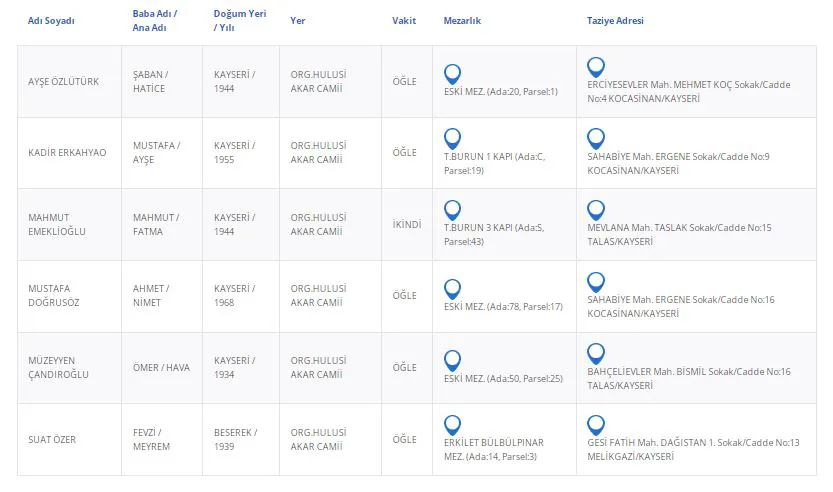Click the Taziye Adresi column header

pyautogui.click(x=616, y=21)
